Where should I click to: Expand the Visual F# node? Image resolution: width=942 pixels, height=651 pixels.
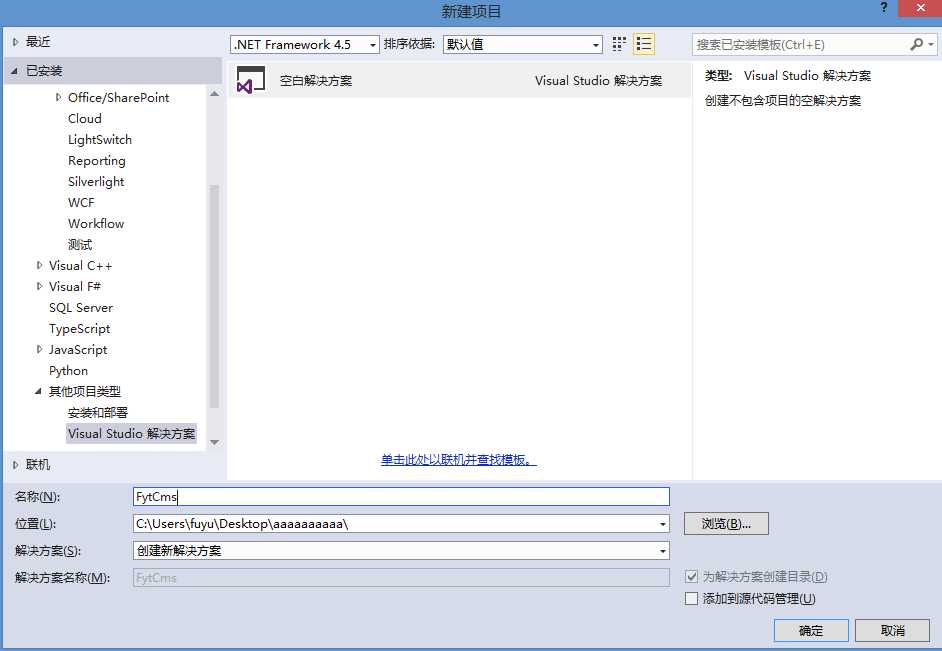pyautogui.click(x=40, y=286)
